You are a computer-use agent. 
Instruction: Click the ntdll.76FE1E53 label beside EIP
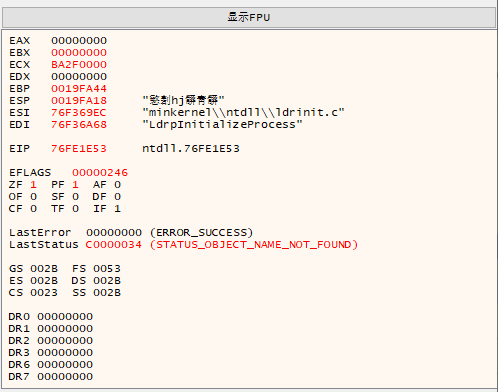[x=191, y=149]
